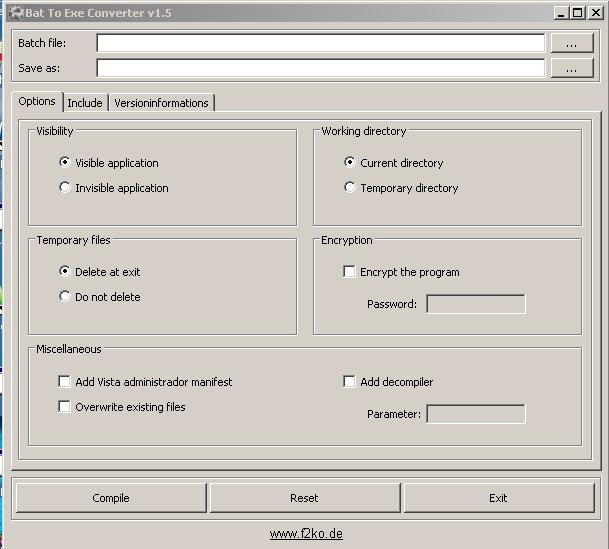Click the Temporary files group label

(73, 240)
